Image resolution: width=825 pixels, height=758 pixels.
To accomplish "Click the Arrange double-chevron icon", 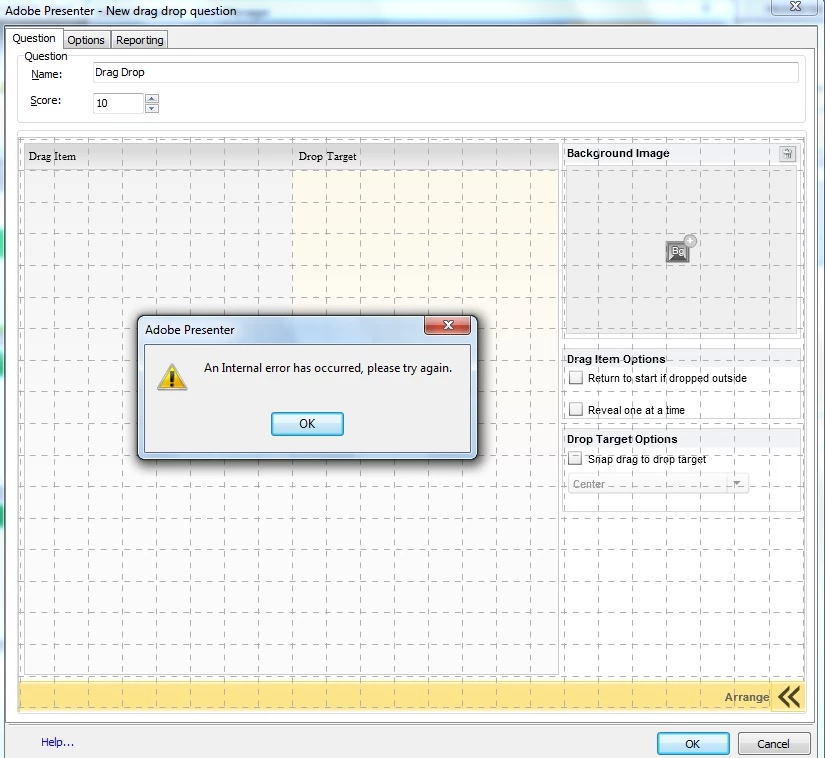I will pos(789,696).
